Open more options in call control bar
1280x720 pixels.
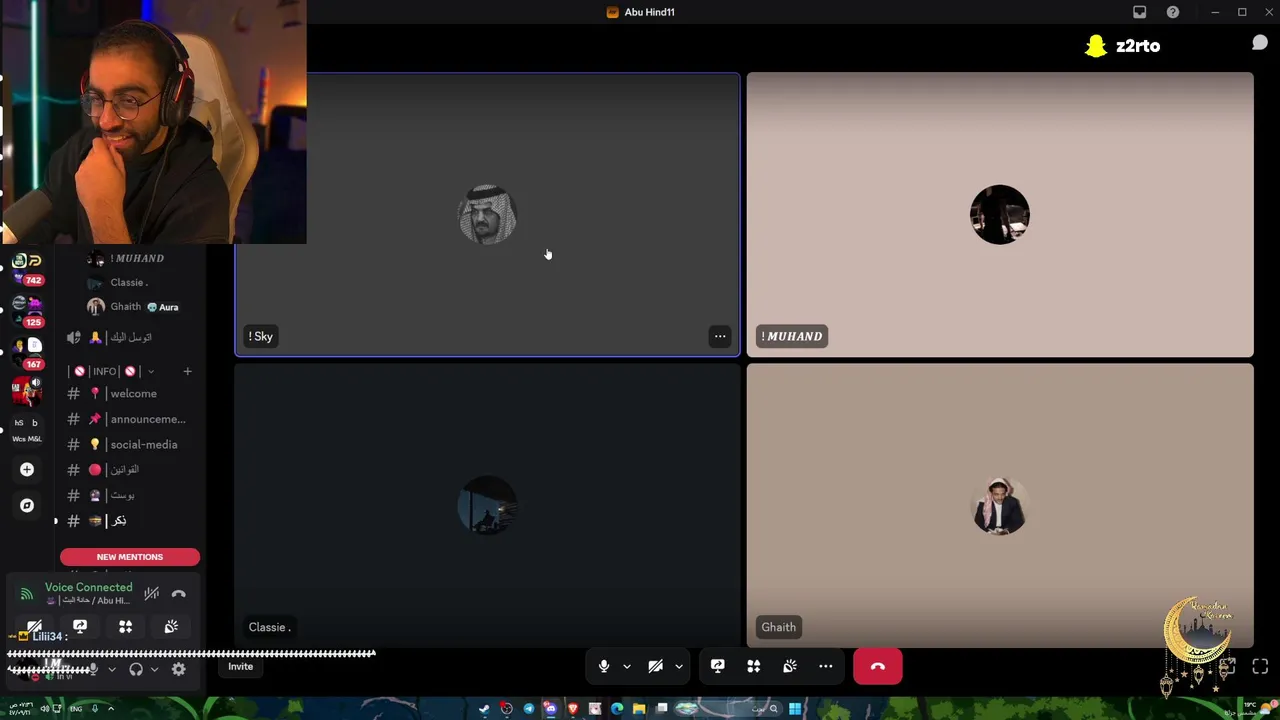click(826, 667)
